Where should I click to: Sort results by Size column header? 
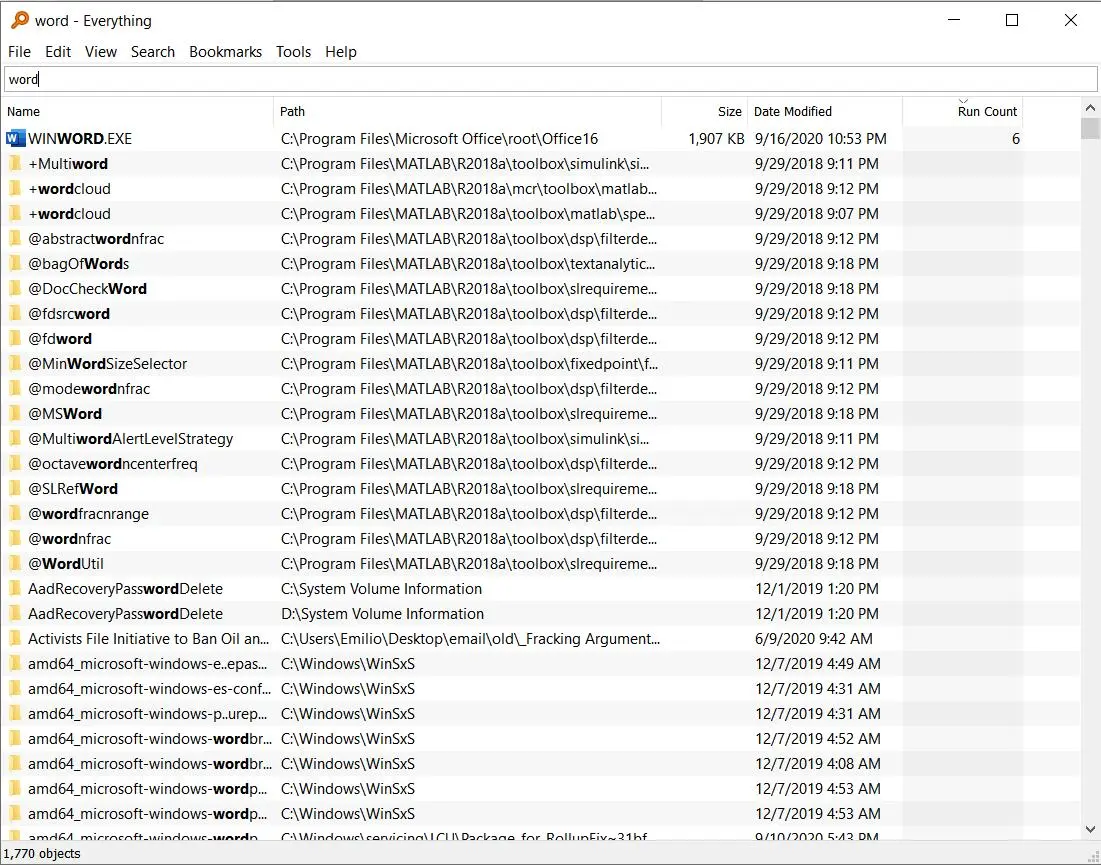coord(705,112)
